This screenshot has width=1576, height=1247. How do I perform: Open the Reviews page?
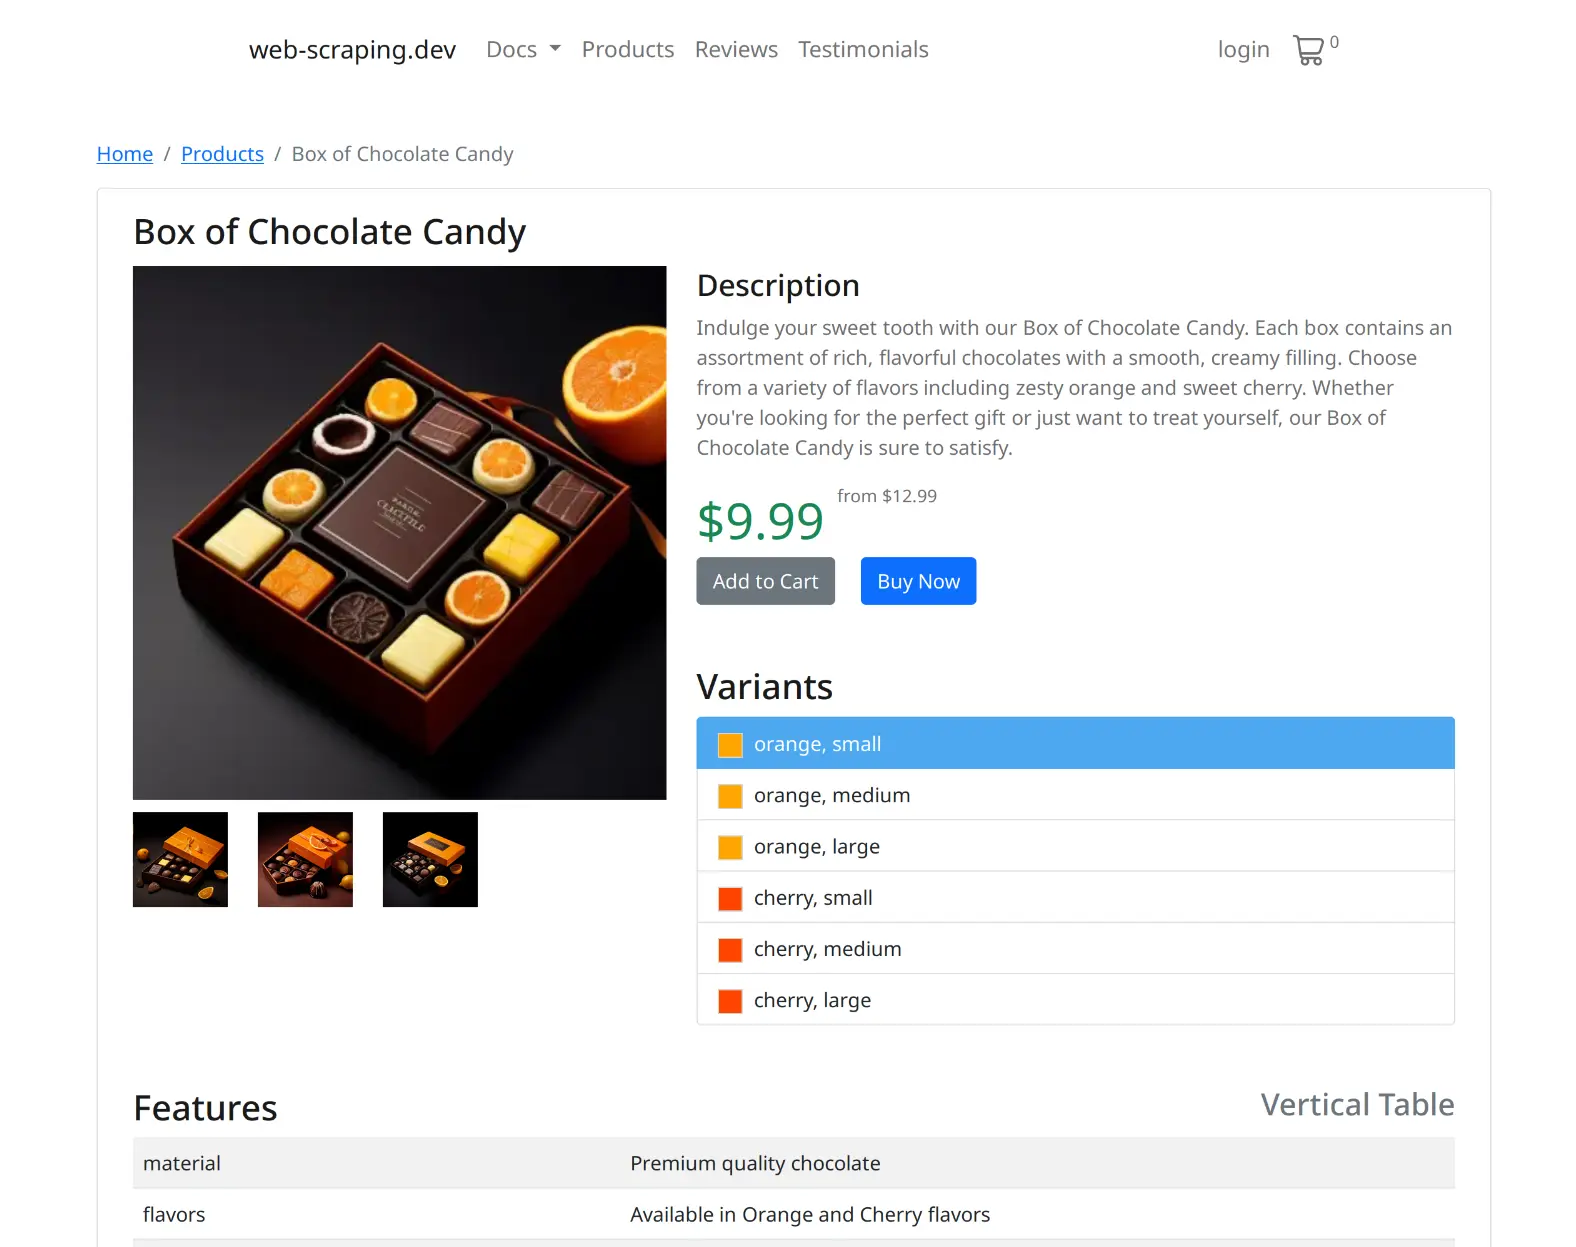coord(736,49)
